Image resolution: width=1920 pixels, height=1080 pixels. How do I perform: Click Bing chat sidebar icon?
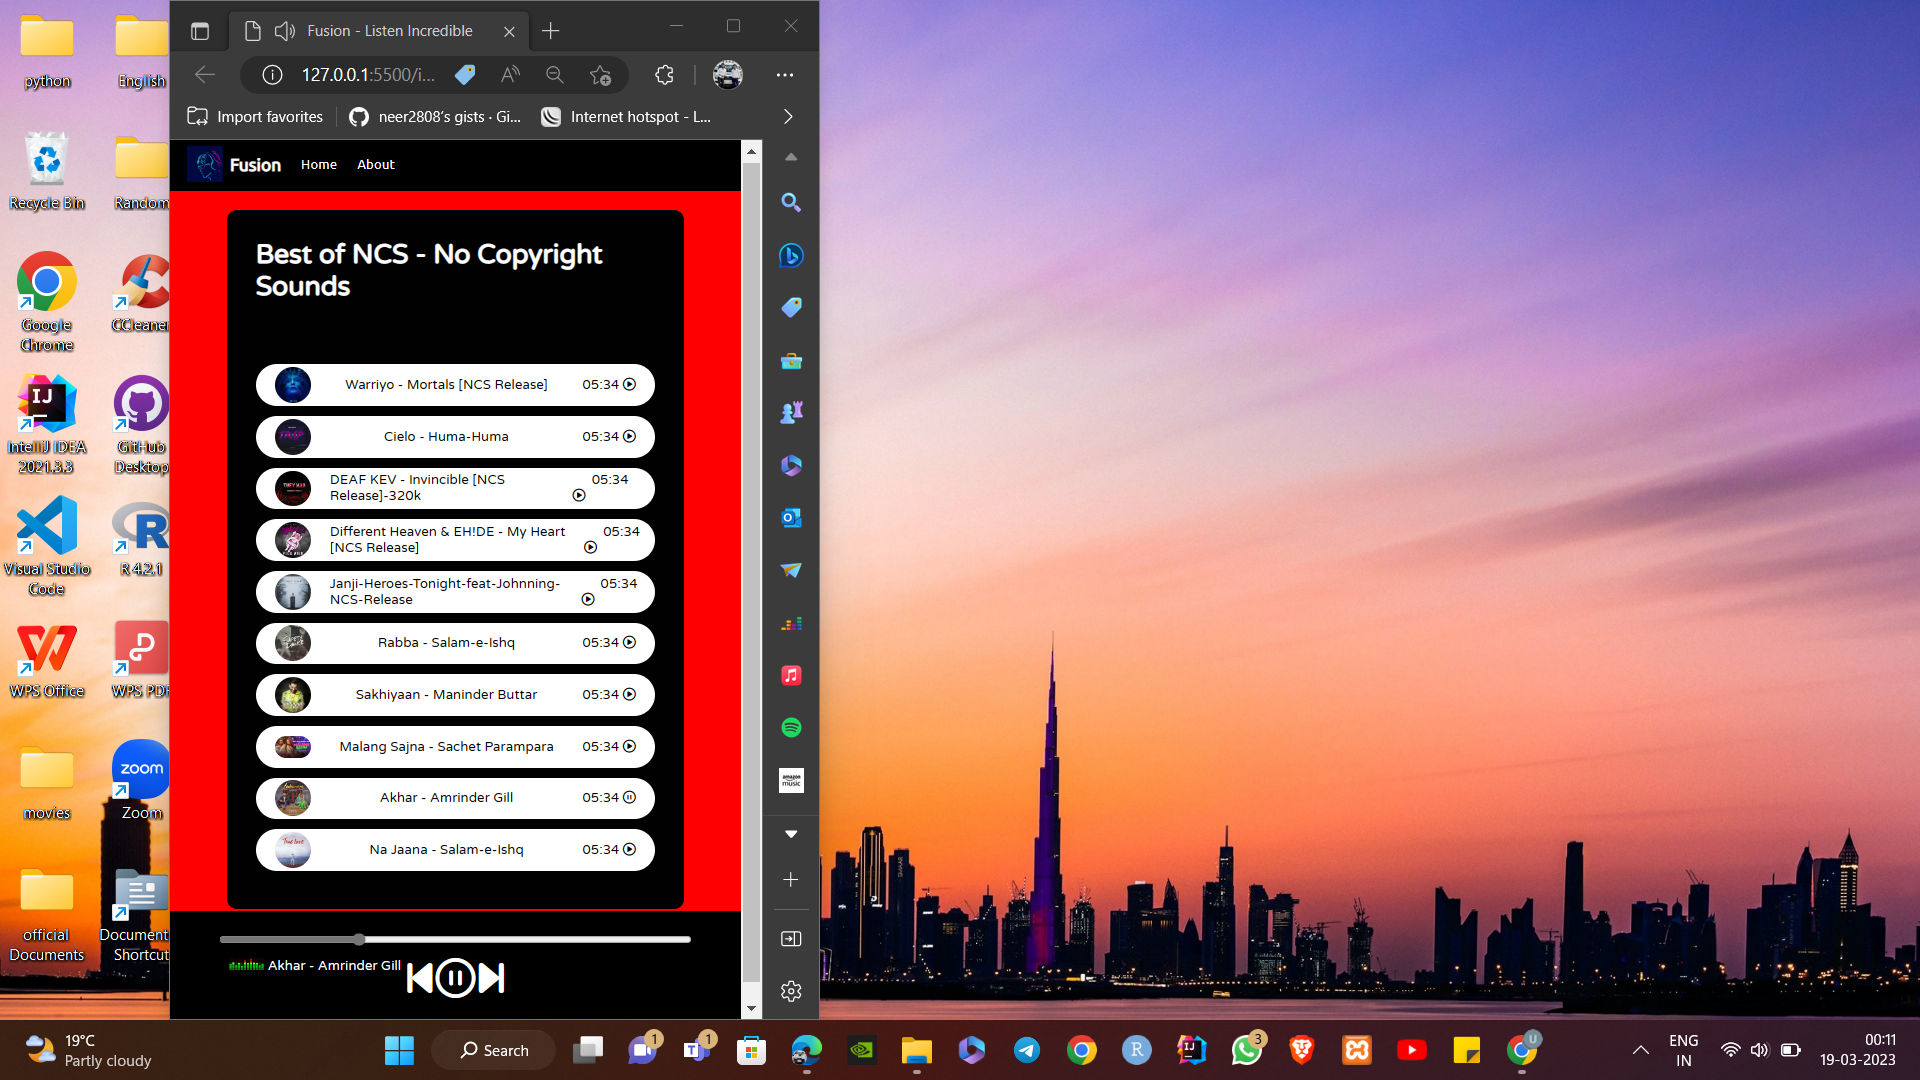pos(791,256)
